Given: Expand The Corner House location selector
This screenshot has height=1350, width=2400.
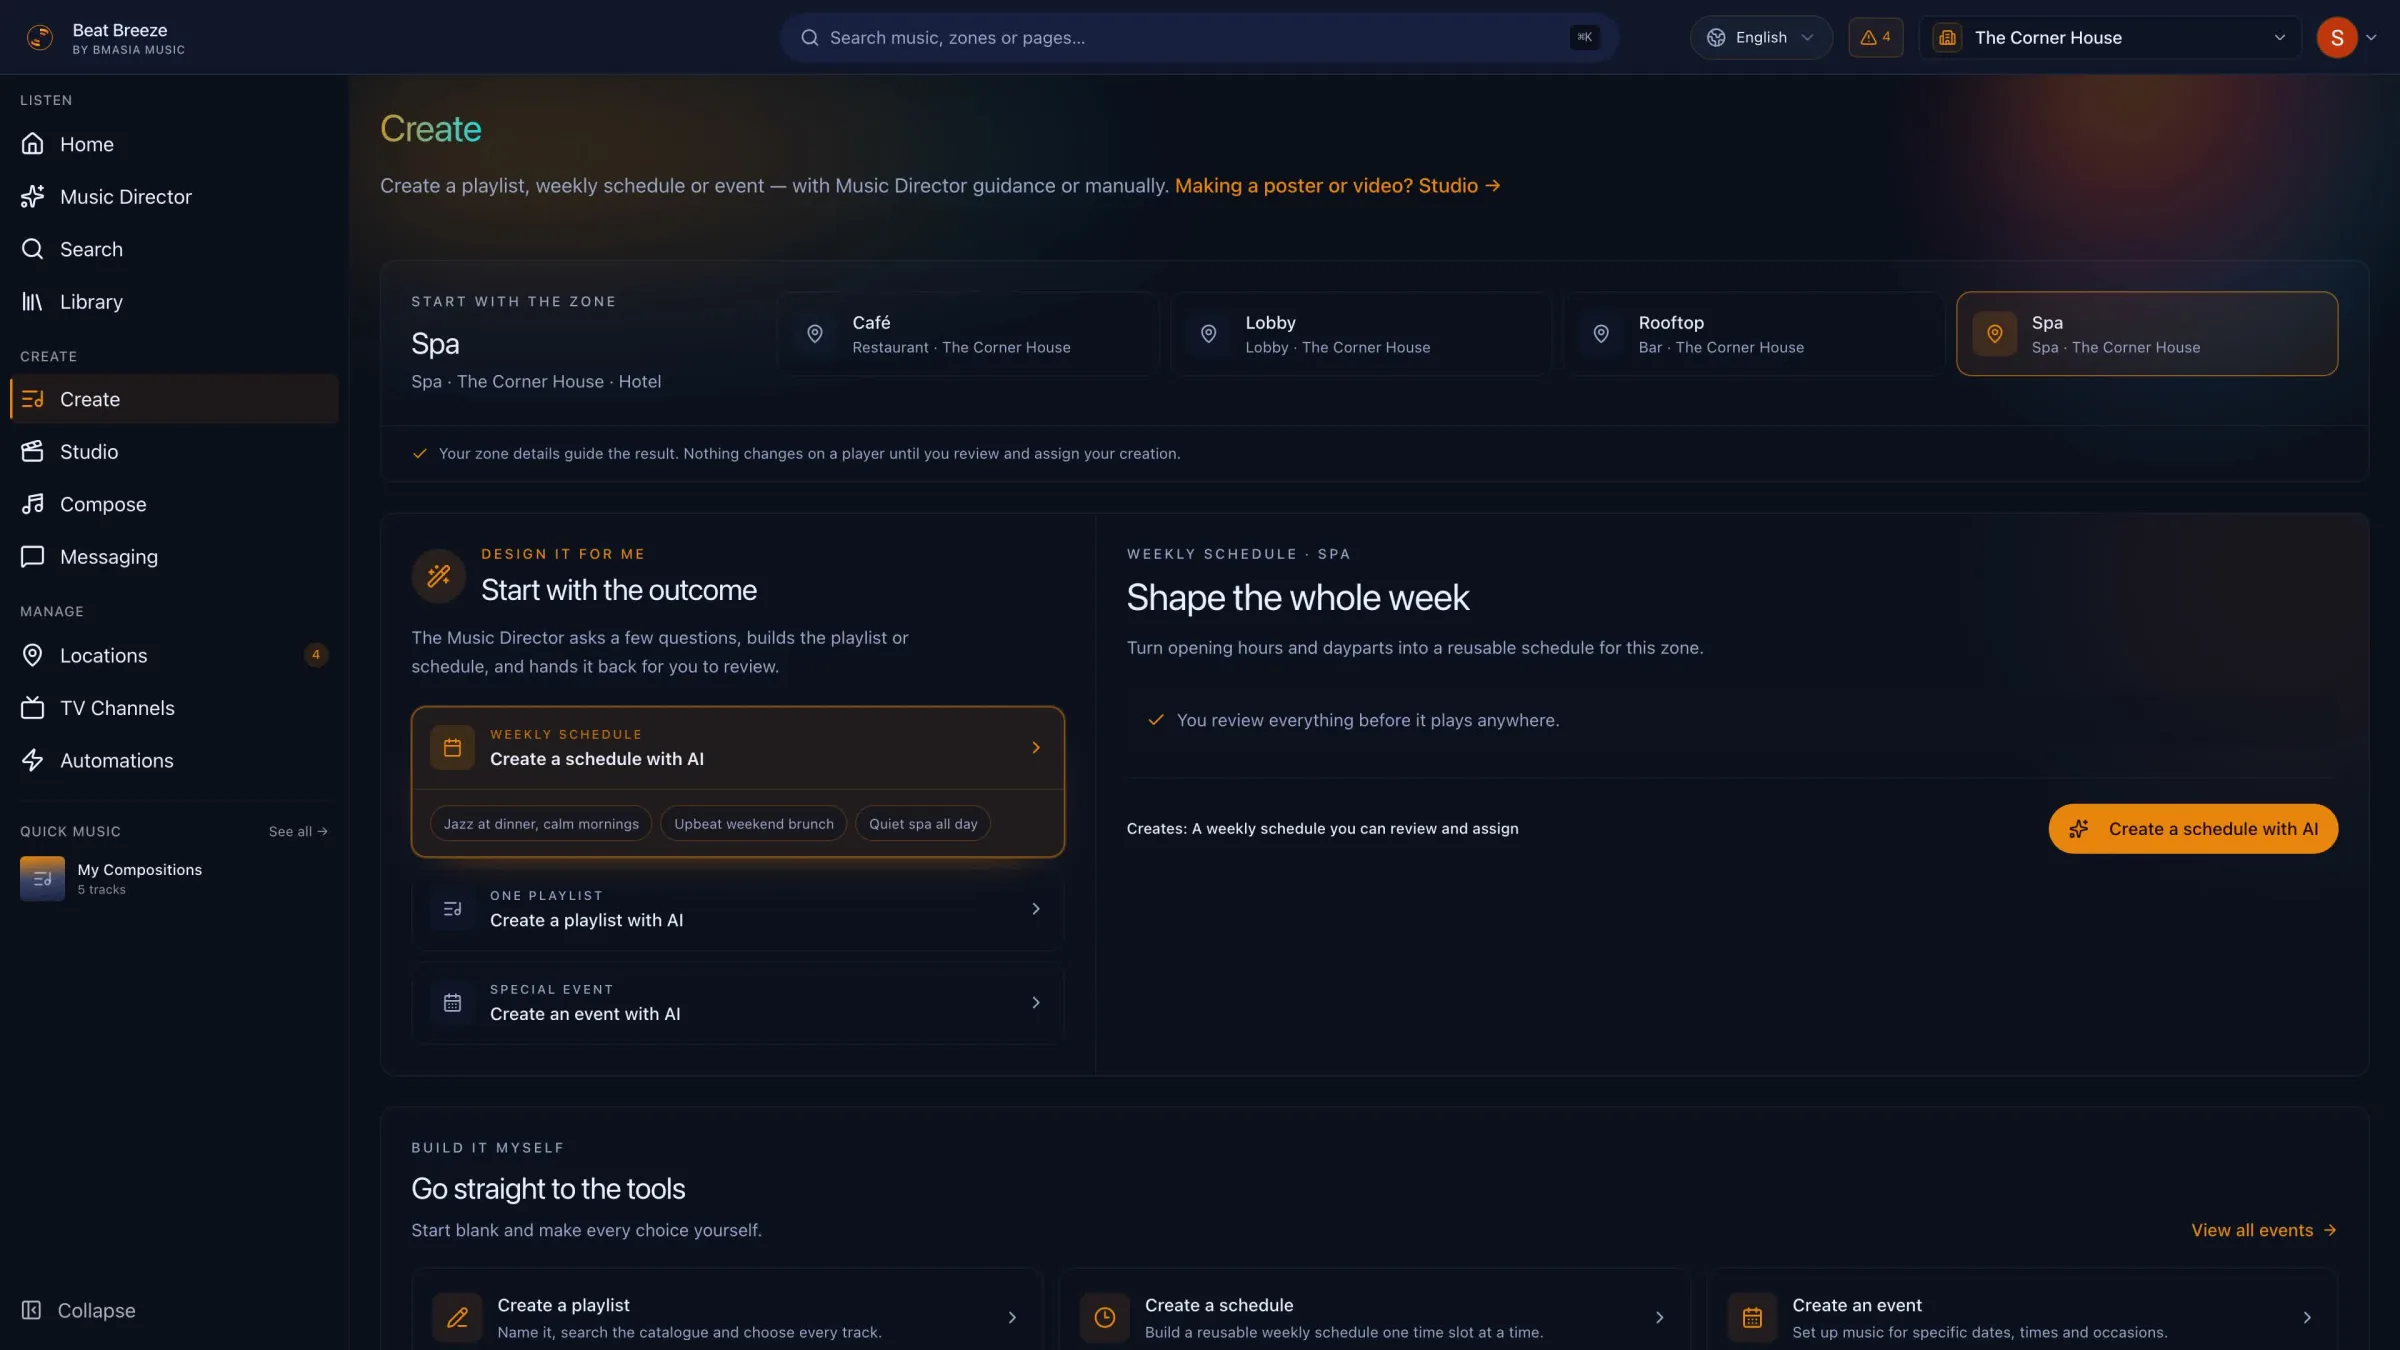Looking at the screenshot, I should [x=2110, y=37].
